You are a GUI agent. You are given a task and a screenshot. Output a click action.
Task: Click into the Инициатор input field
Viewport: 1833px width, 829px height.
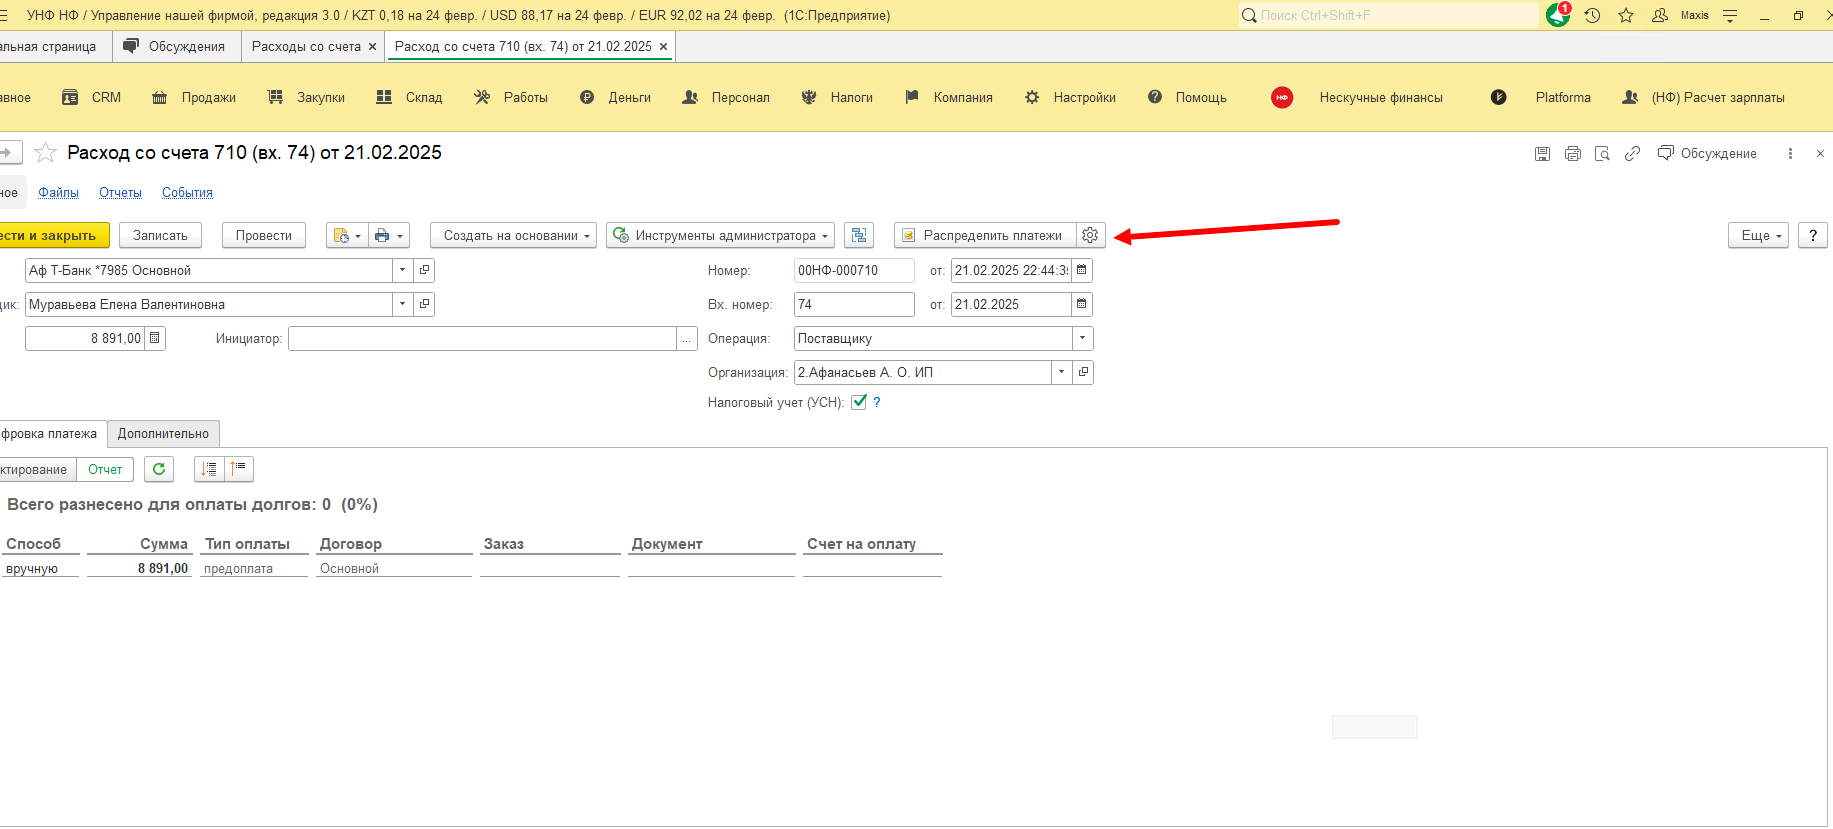(x=483, y=338)
